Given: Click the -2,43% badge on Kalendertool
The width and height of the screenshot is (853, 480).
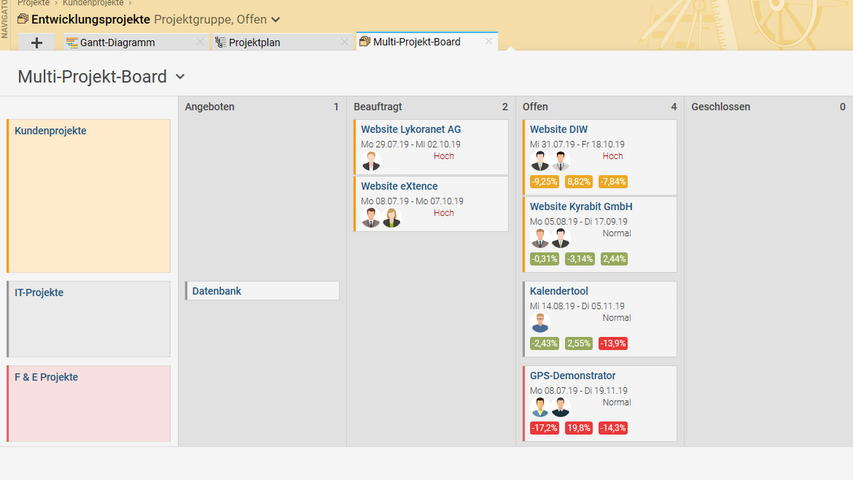Looking at the screenshot, I should pos(545,343).
